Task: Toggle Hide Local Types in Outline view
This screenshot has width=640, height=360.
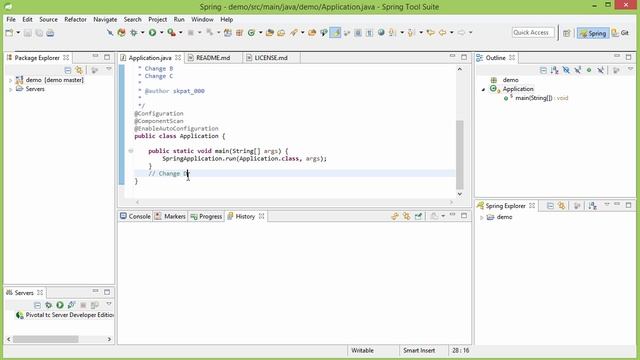Action: pyautogui.click(x=600, y=70)
